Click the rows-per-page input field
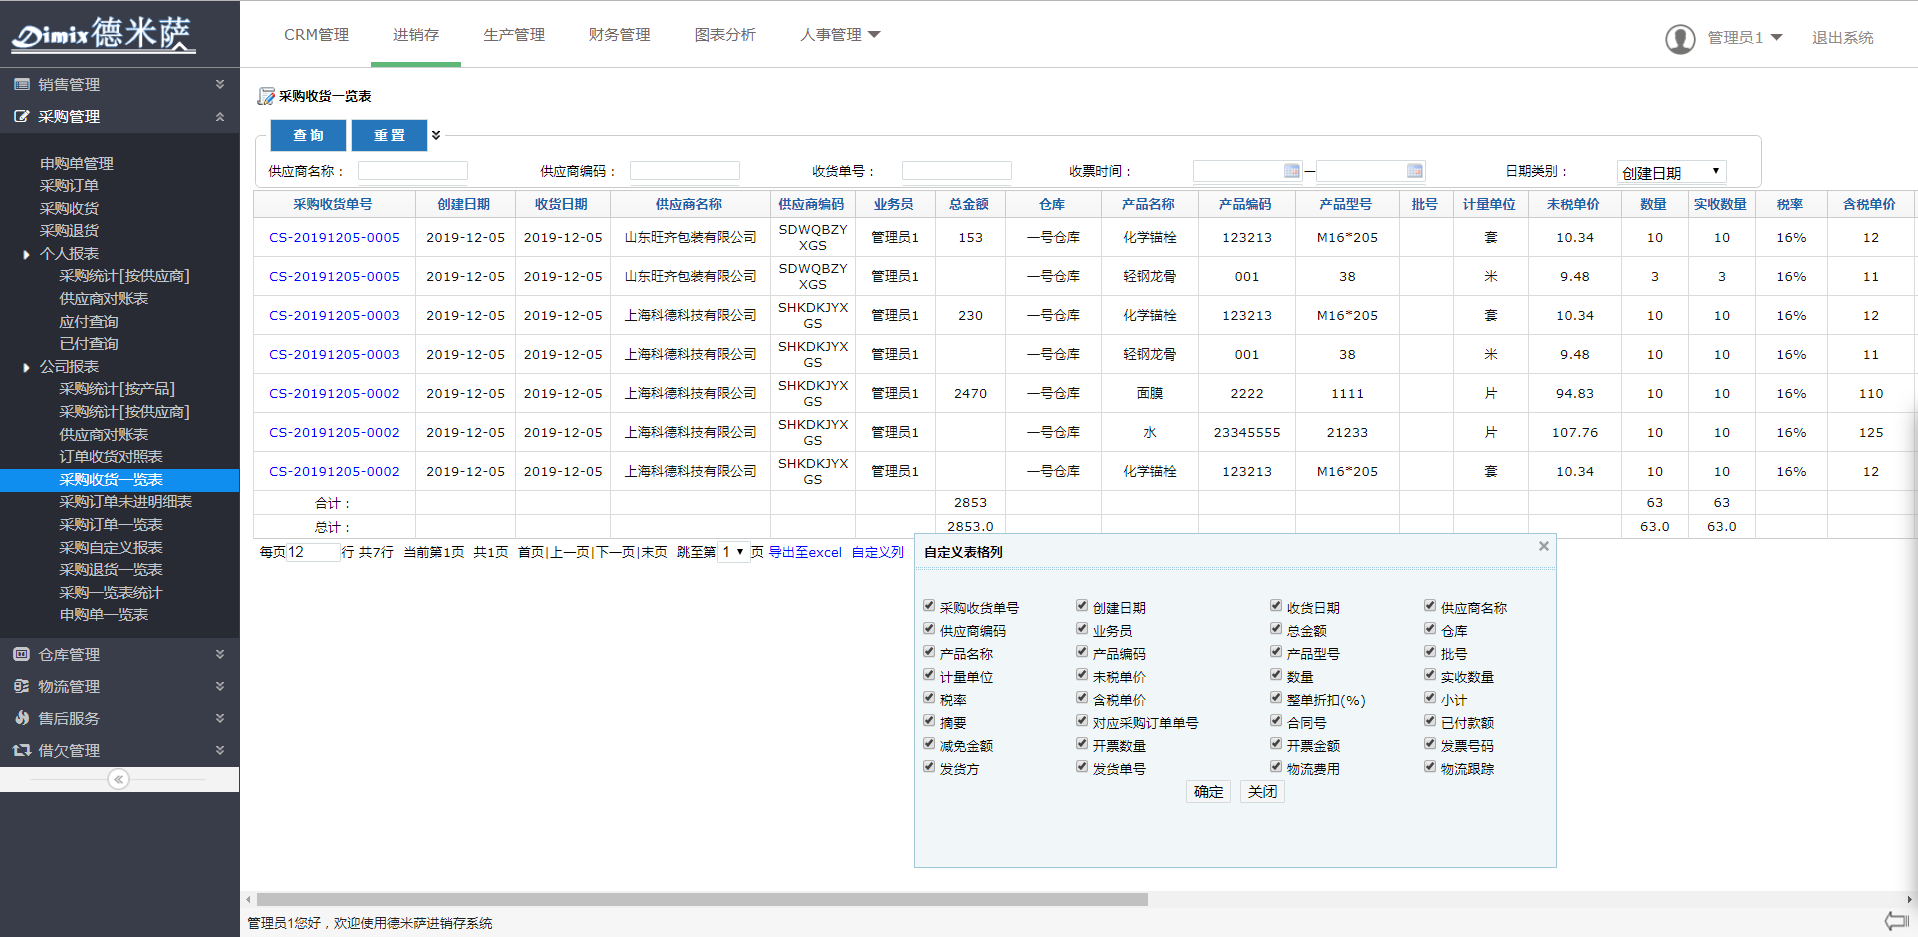1918x937 pixels. click(314, 552)
